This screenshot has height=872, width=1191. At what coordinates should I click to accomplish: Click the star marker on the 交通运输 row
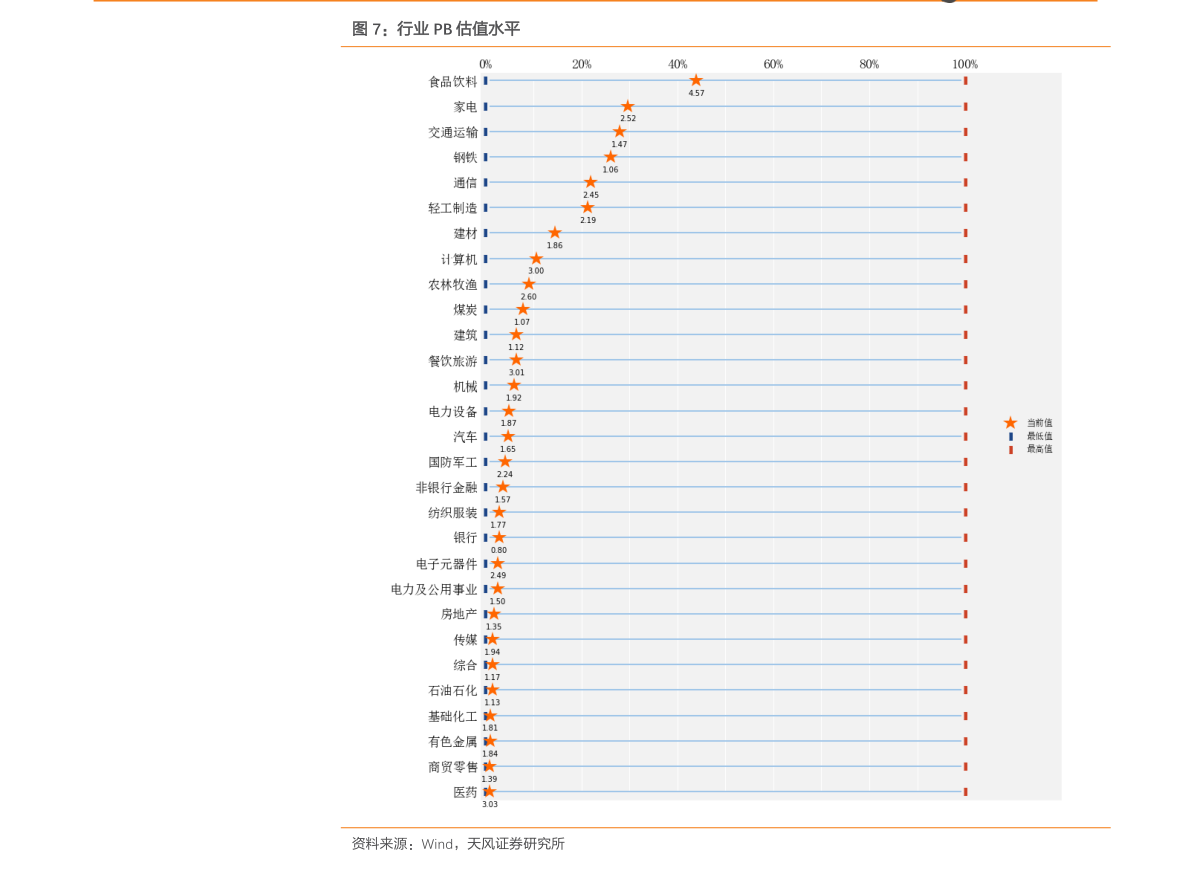click(x=619, y=131)
